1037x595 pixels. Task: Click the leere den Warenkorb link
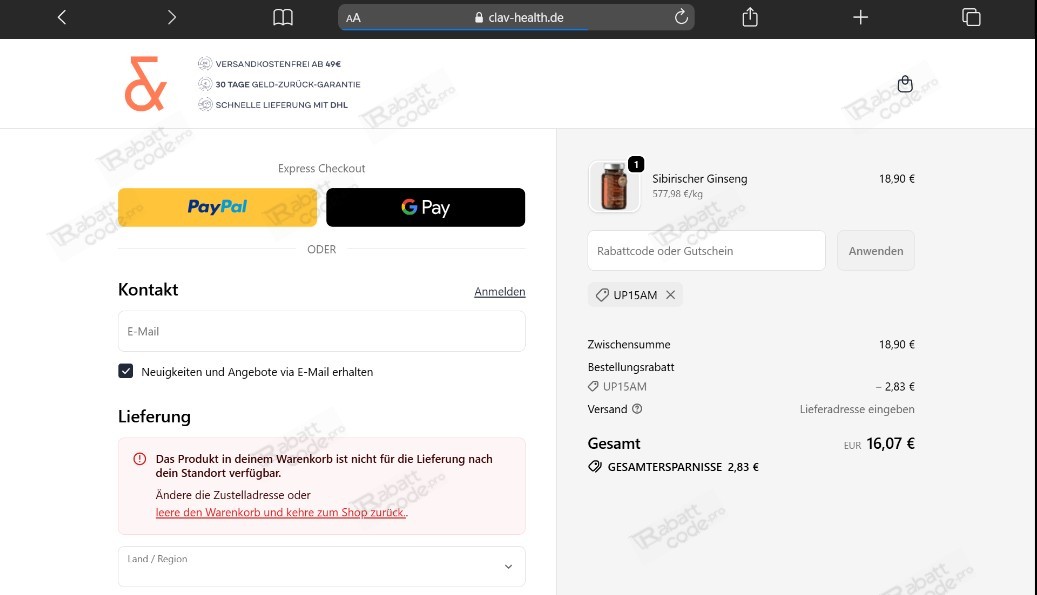tap(280, 512)
